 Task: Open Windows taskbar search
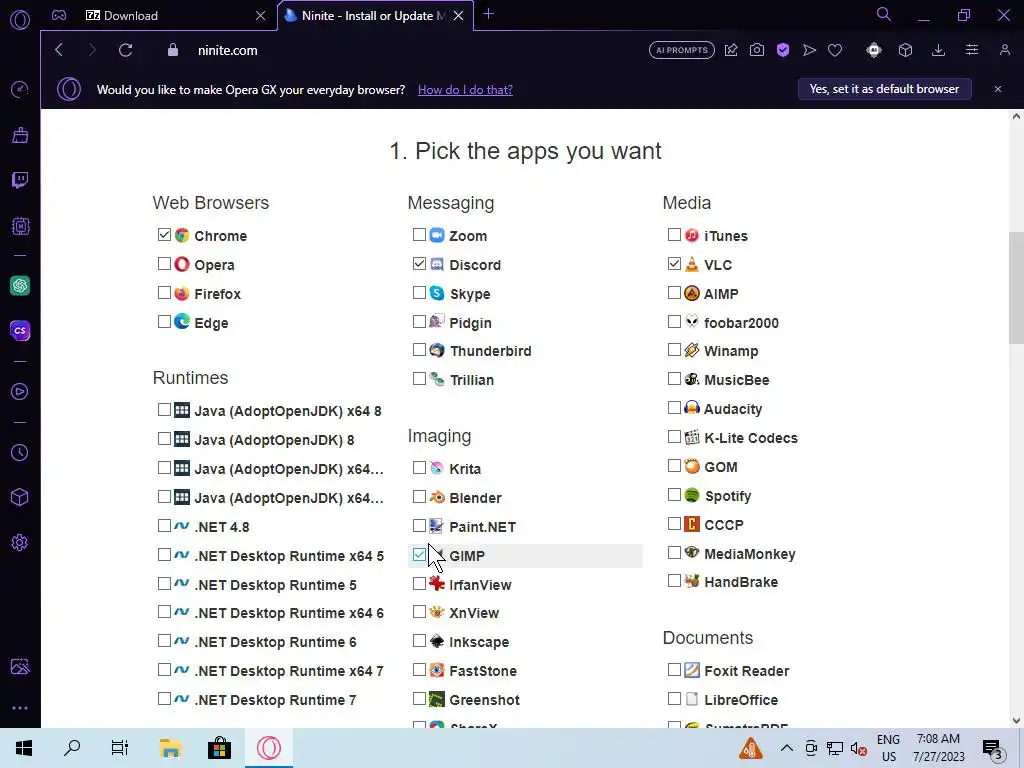[72, 748]
